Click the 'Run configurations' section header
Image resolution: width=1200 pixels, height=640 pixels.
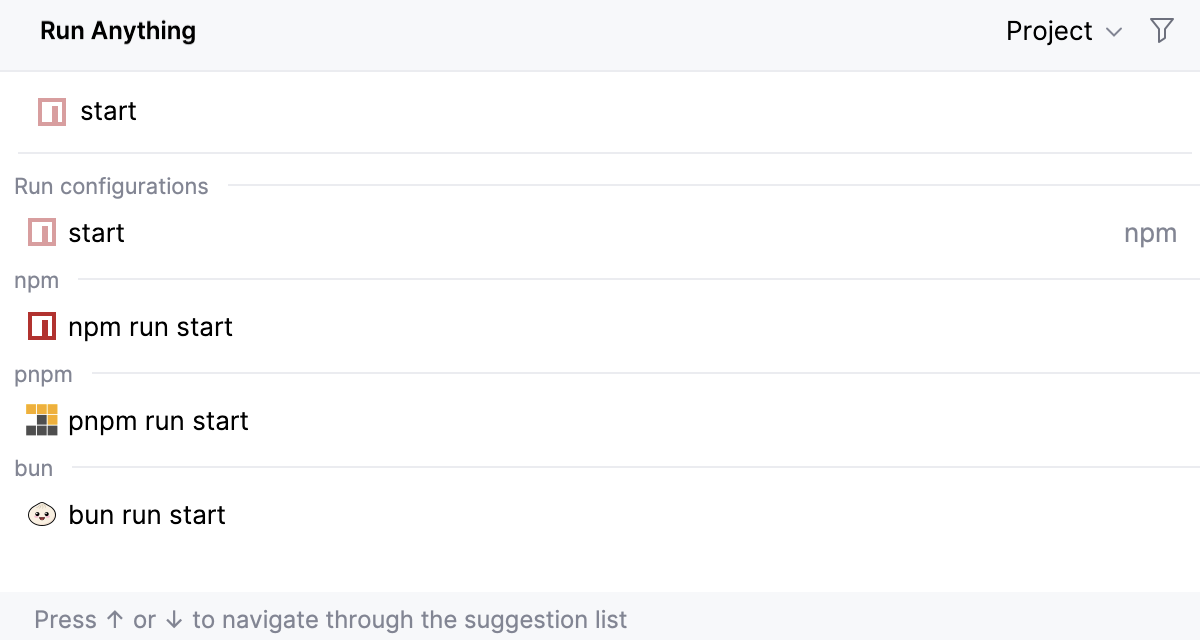111,186
